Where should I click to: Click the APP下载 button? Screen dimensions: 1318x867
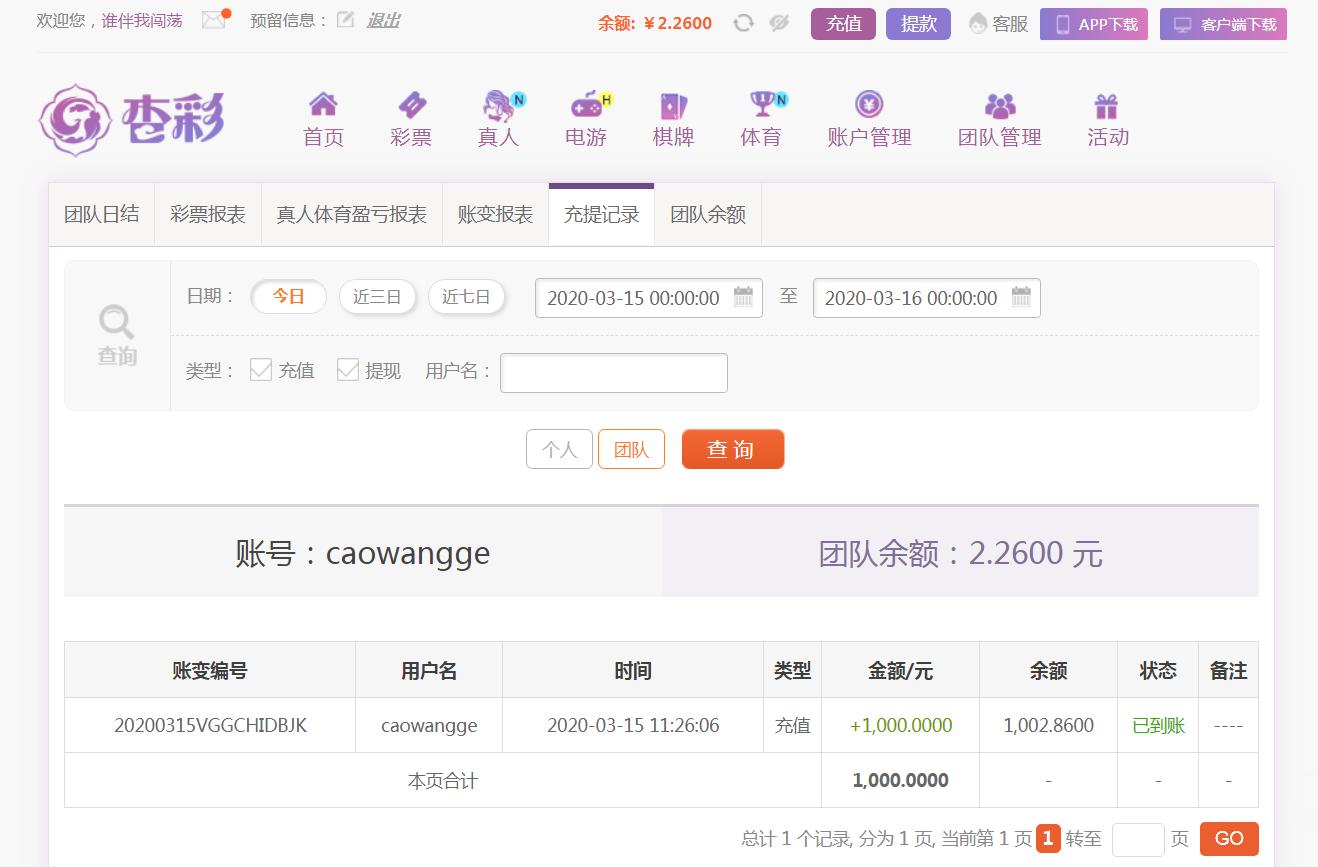pyautogui.click(x=1094, y=24)
